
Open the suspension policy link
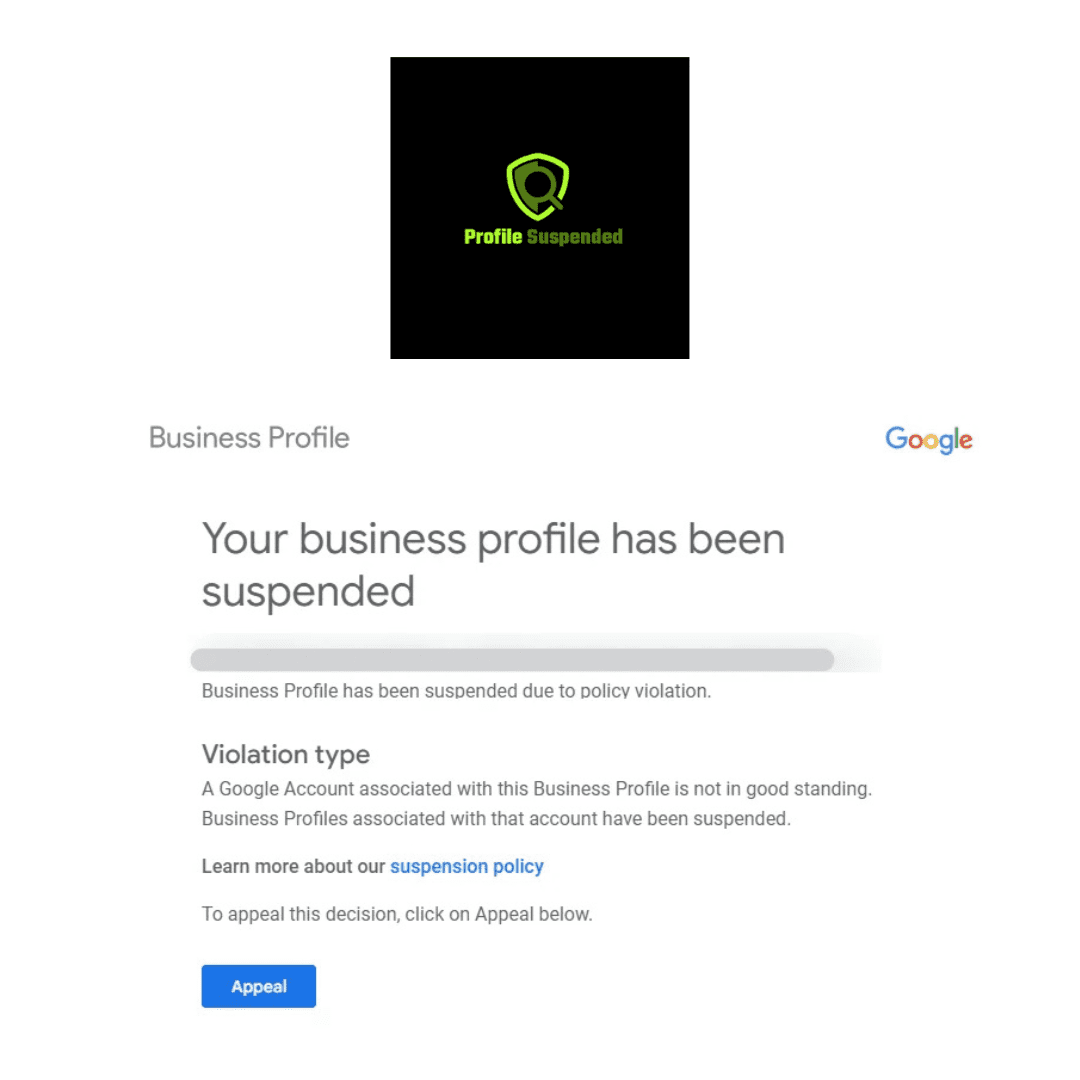point(467,866)
